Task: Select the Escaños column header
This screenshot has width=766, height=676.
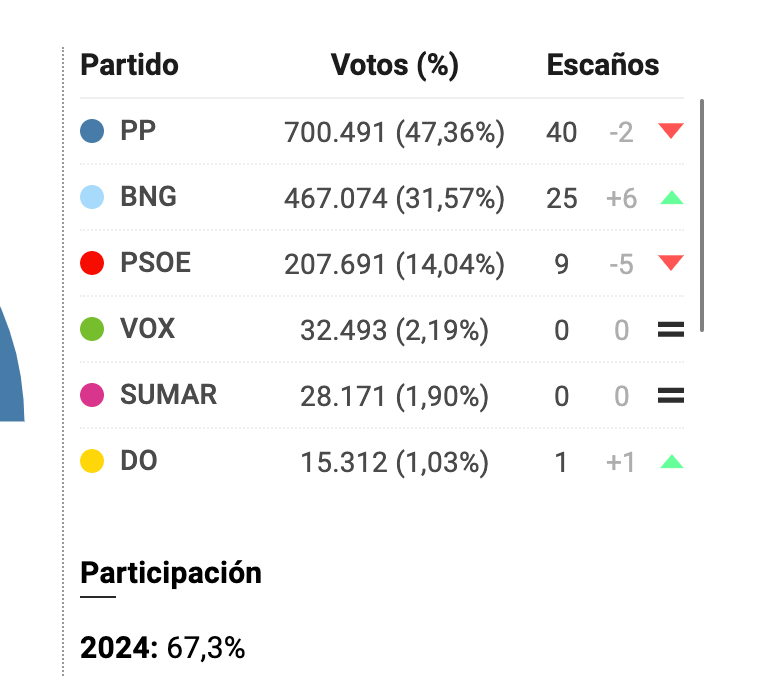Action: point(603,65)
